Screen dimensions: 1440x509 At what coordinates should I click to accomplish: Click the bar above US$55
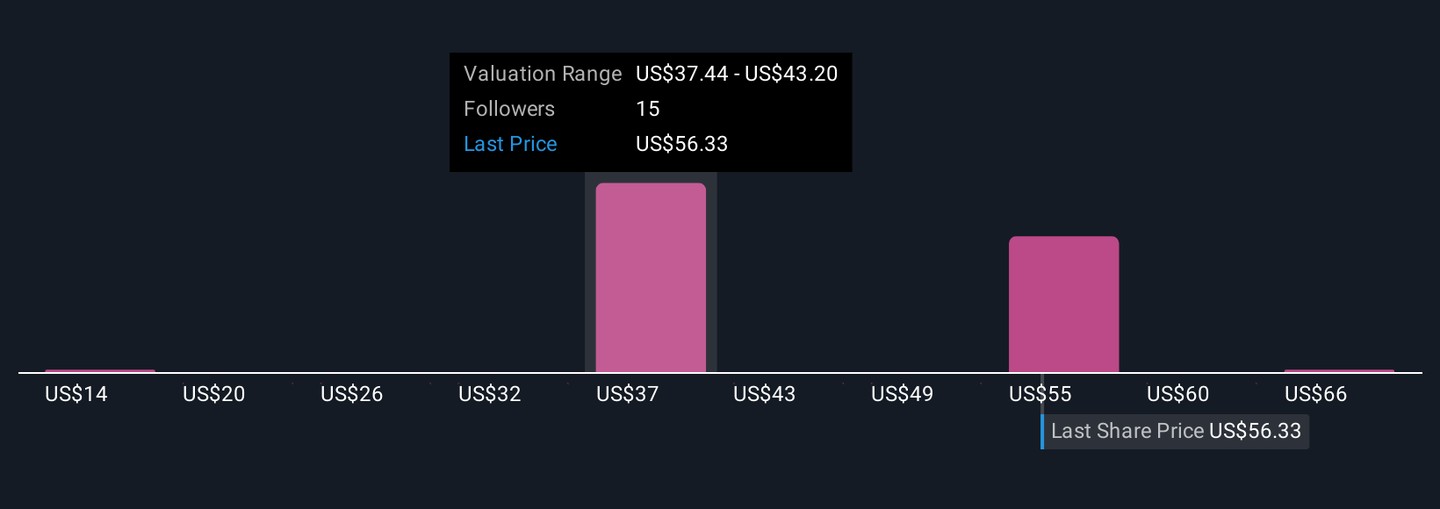tap(1064, 304)
